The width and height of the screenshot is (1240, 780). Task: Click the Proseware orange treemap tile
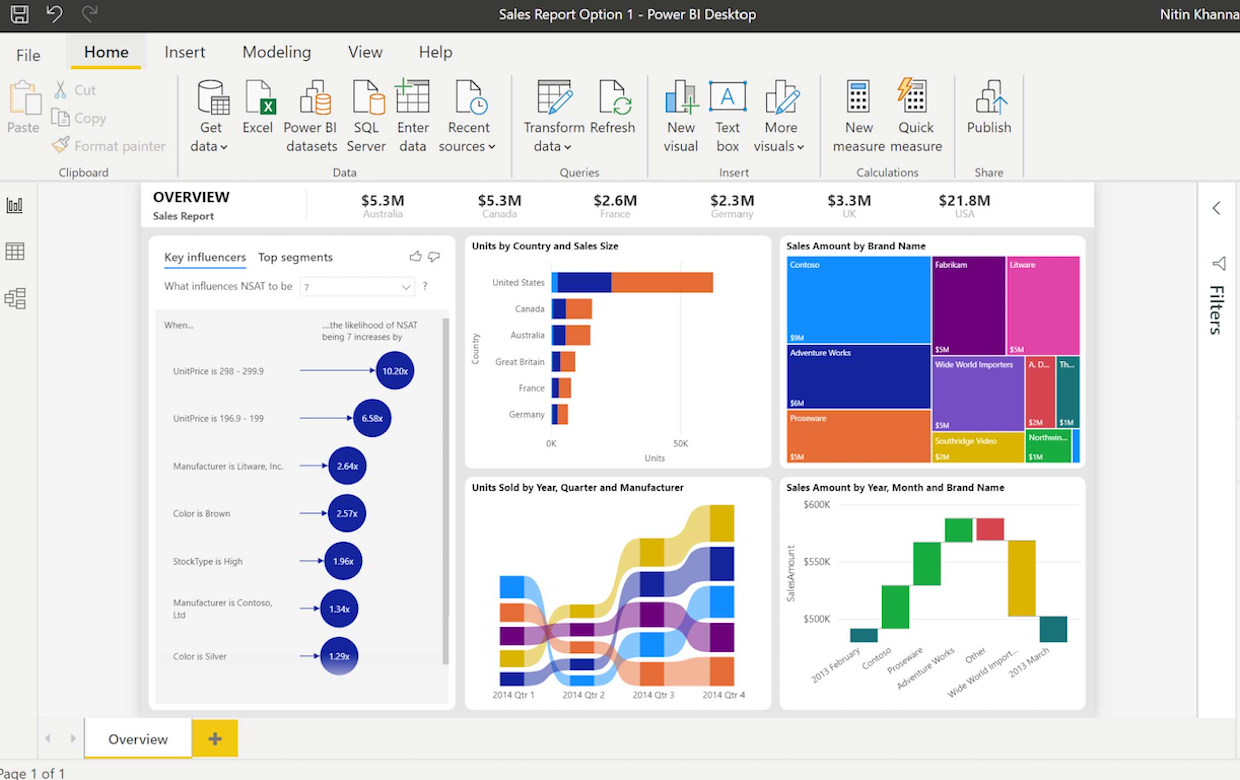click(x=859, y=436)
